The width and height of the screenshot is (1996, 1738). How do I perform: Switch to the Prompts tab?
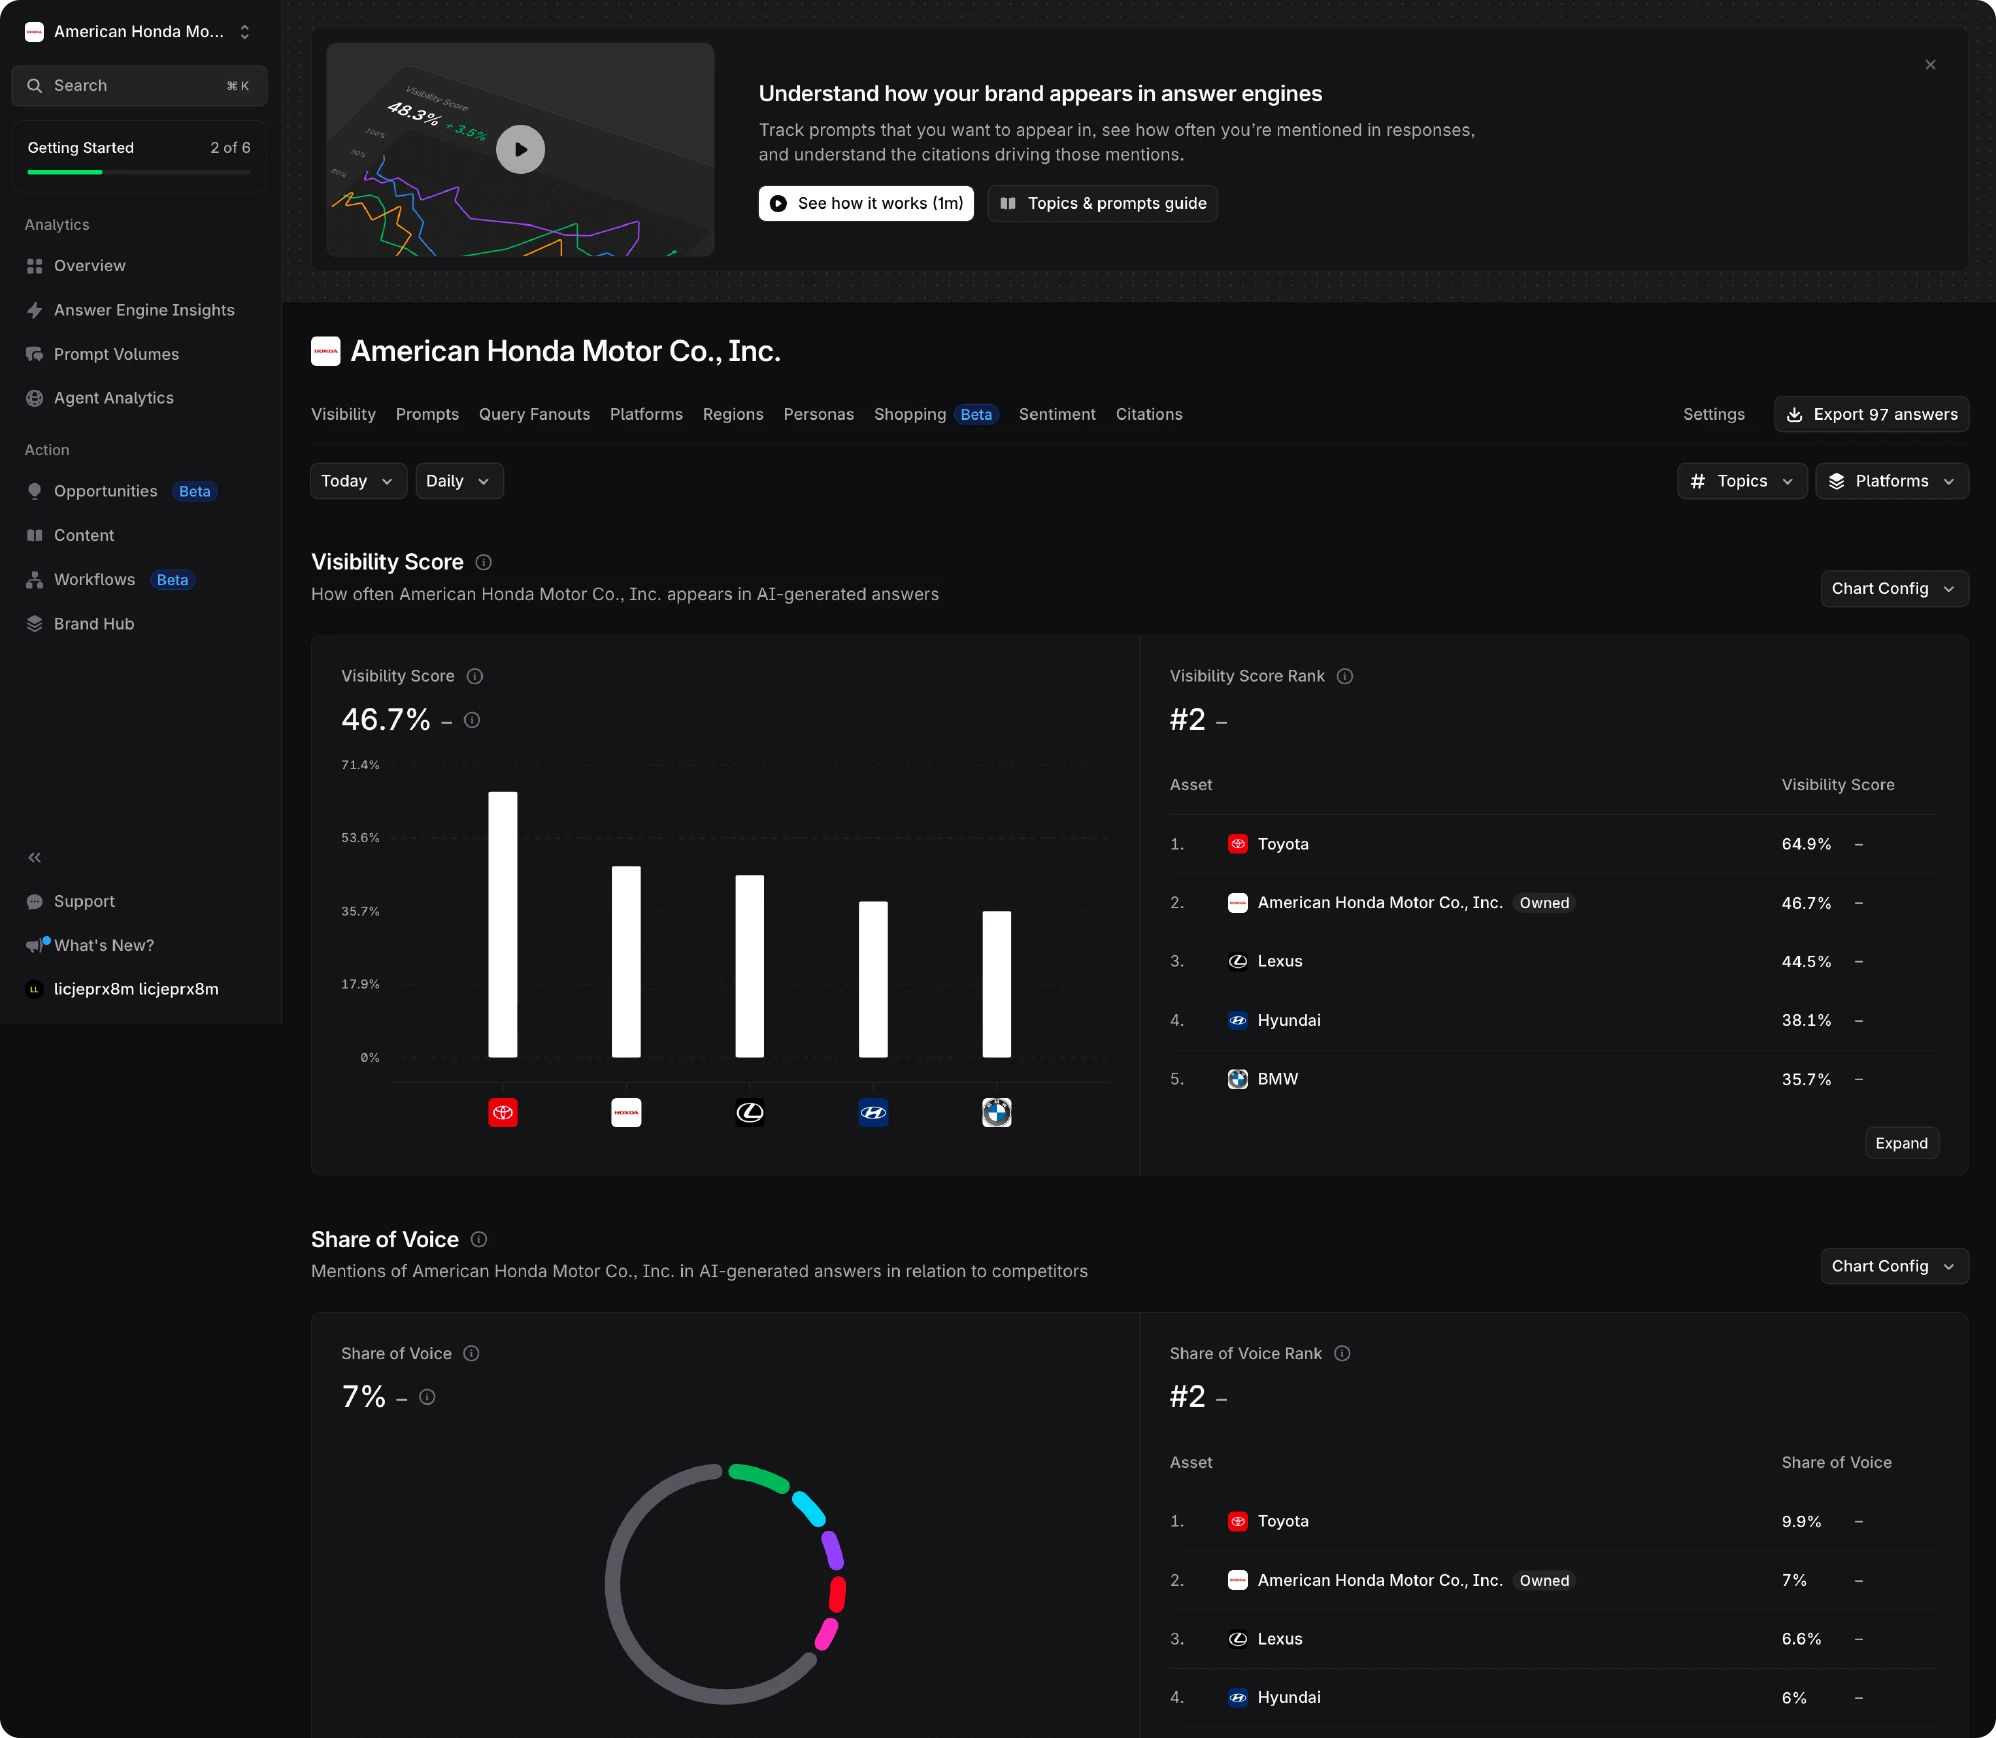pos(427,414)
